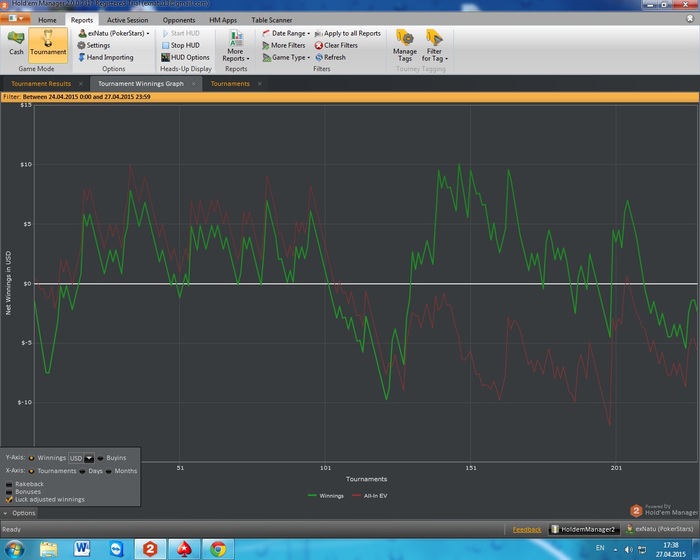
Task: Click HoldemManager2 database in status bar
Action: pyautogui.click(x=583, y=530)
